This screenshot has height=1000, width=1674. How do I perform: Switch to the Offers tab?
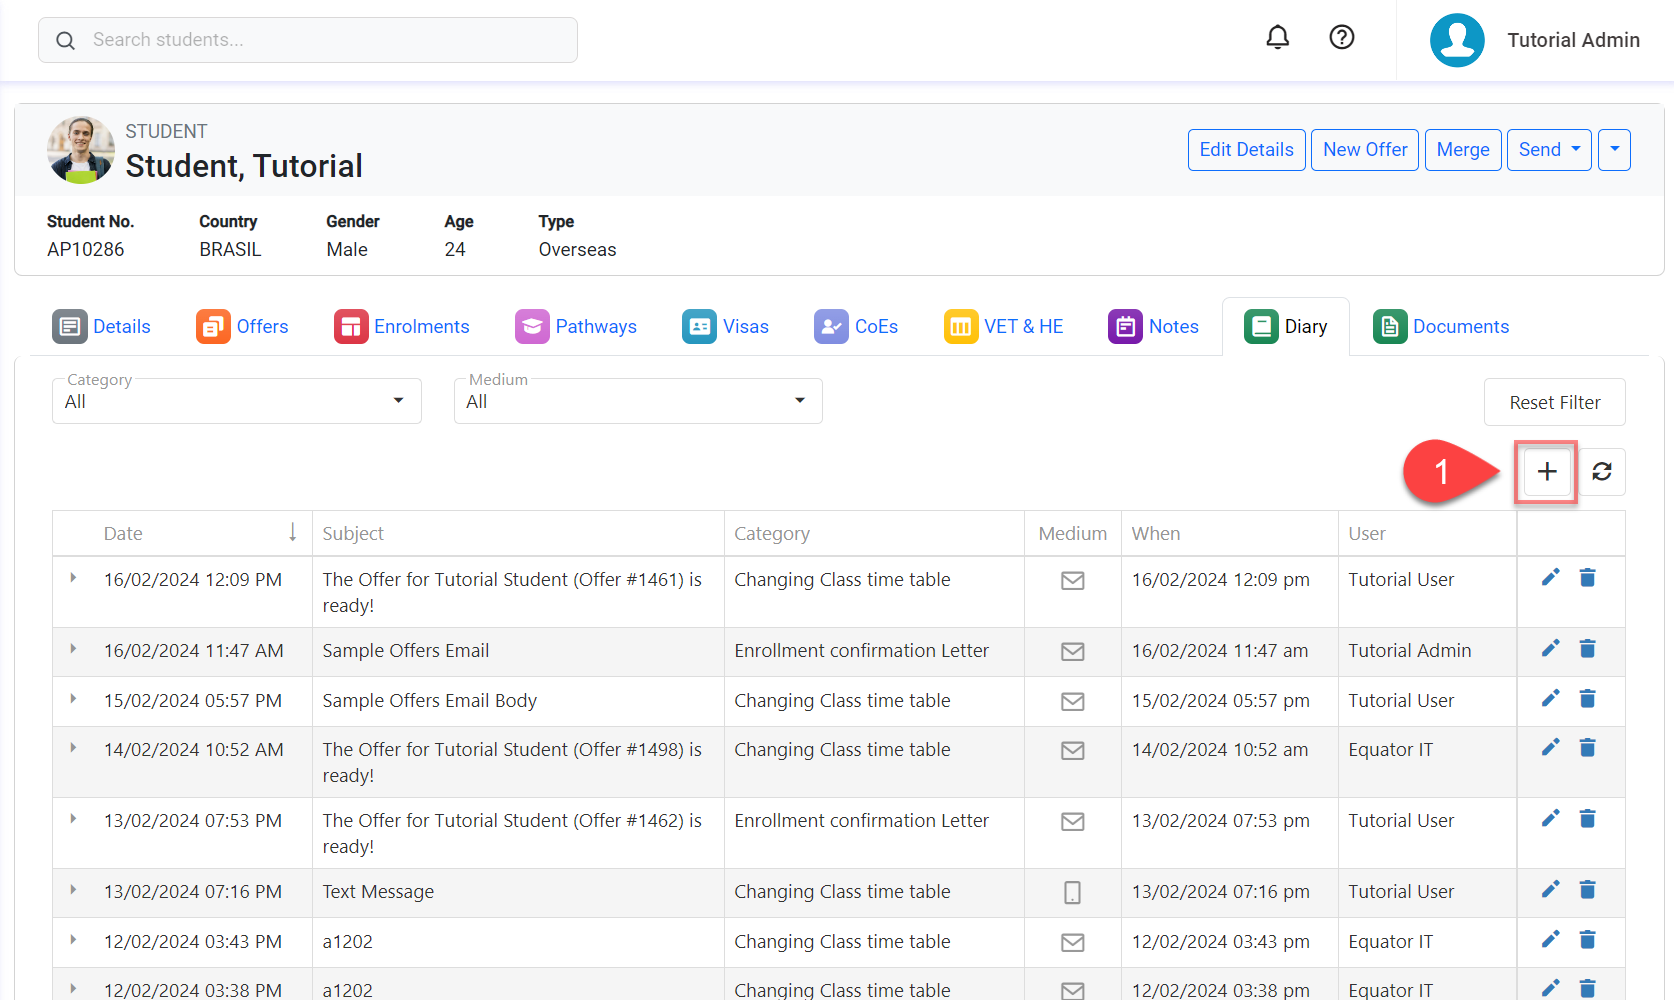[x=242, y=327]
